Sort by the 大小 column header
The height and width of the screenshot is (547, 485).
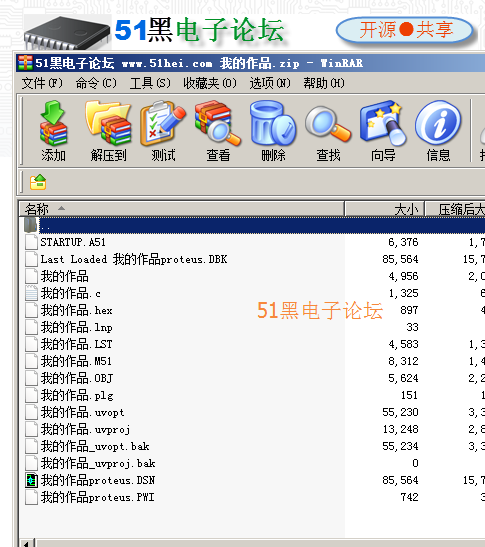385,209
